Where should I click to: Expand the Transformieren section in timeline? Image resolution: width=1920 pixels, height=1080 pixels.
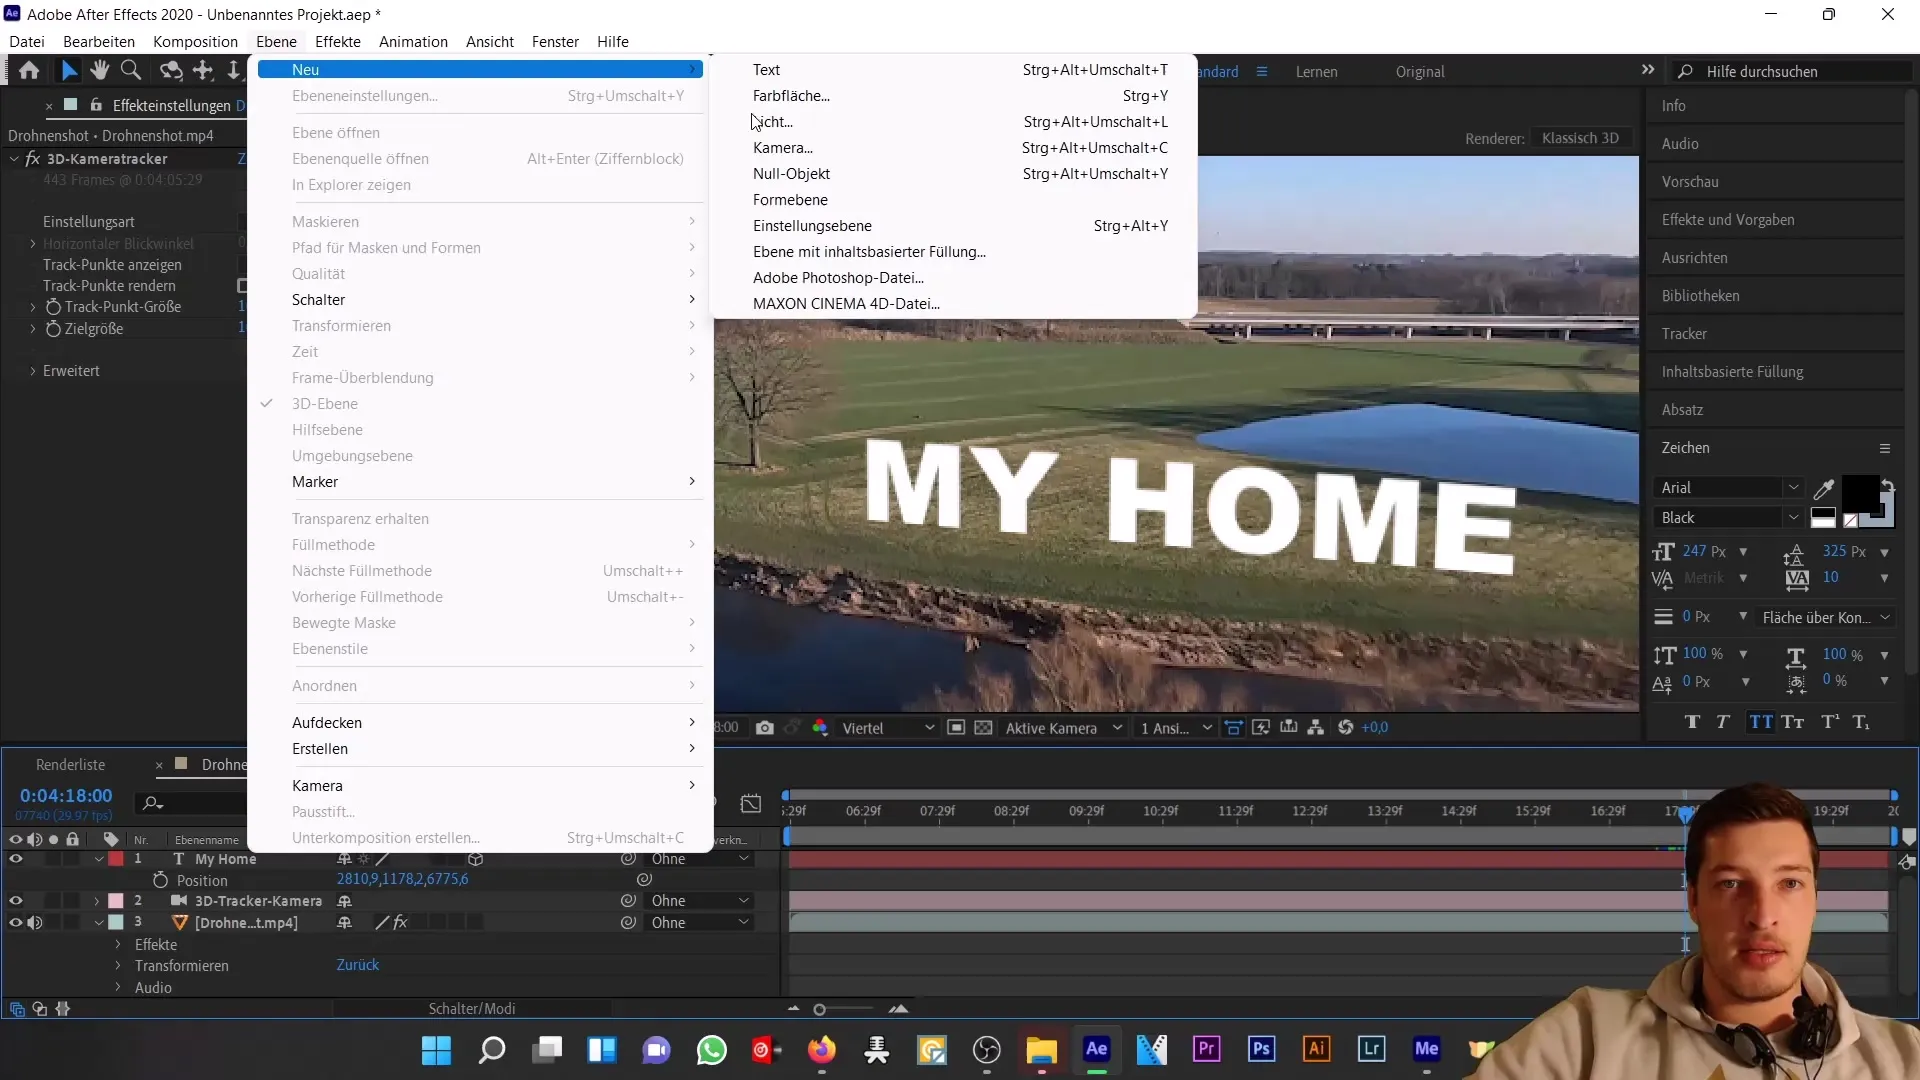click(x=119, y=965)
